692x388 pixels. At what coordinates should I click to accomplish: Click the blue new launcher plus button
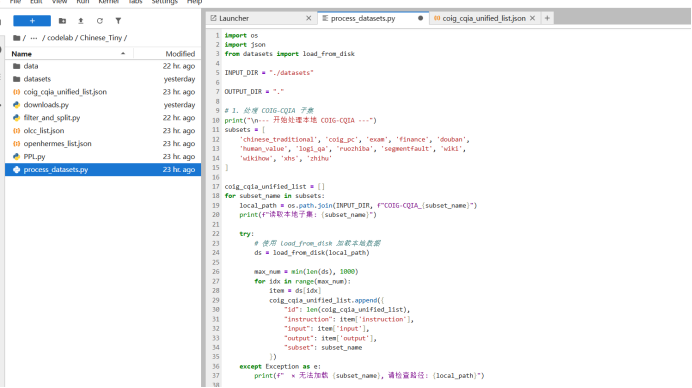[32, 21]
